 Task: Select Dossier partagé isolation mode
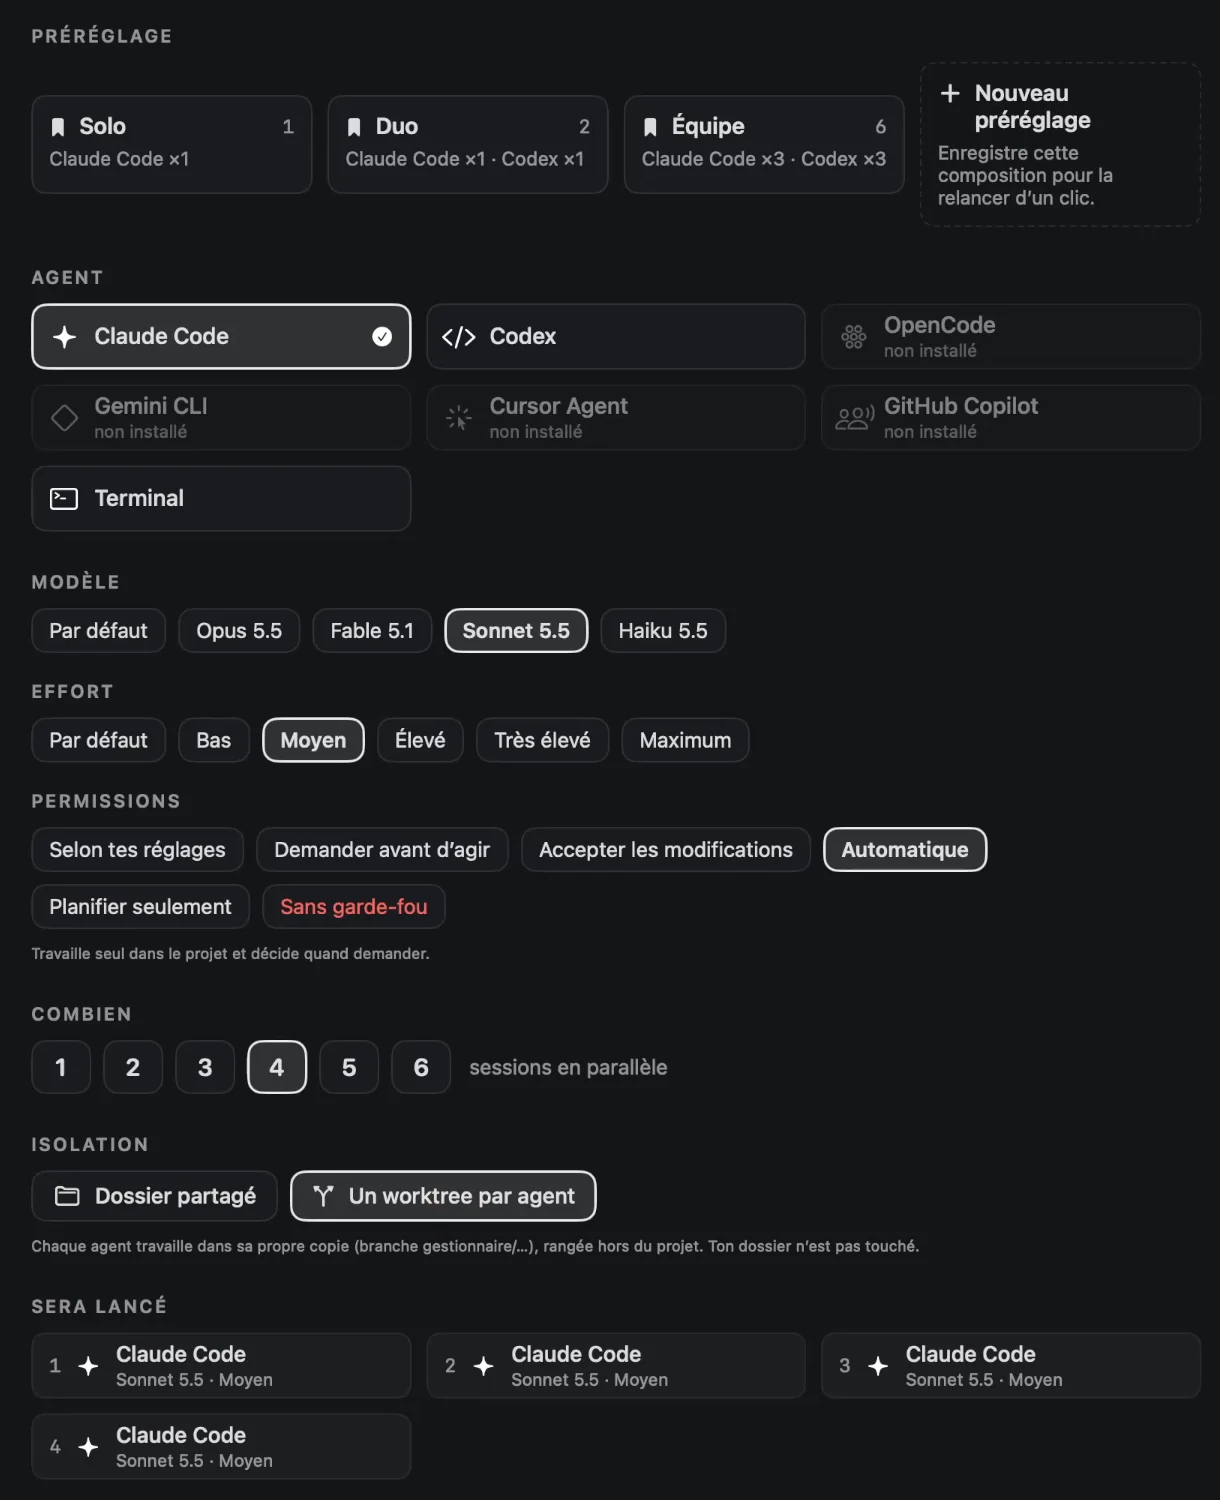click(x=155, y=1196)
